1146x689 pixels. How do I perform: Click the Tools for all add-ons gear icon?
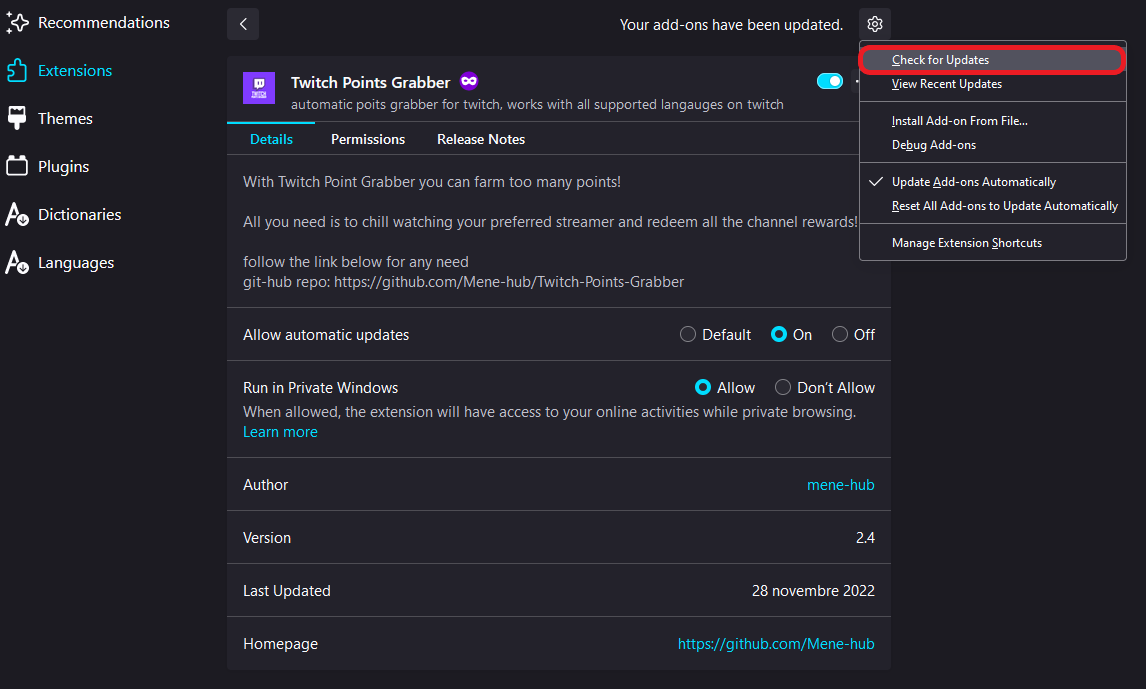click(874, 23)
